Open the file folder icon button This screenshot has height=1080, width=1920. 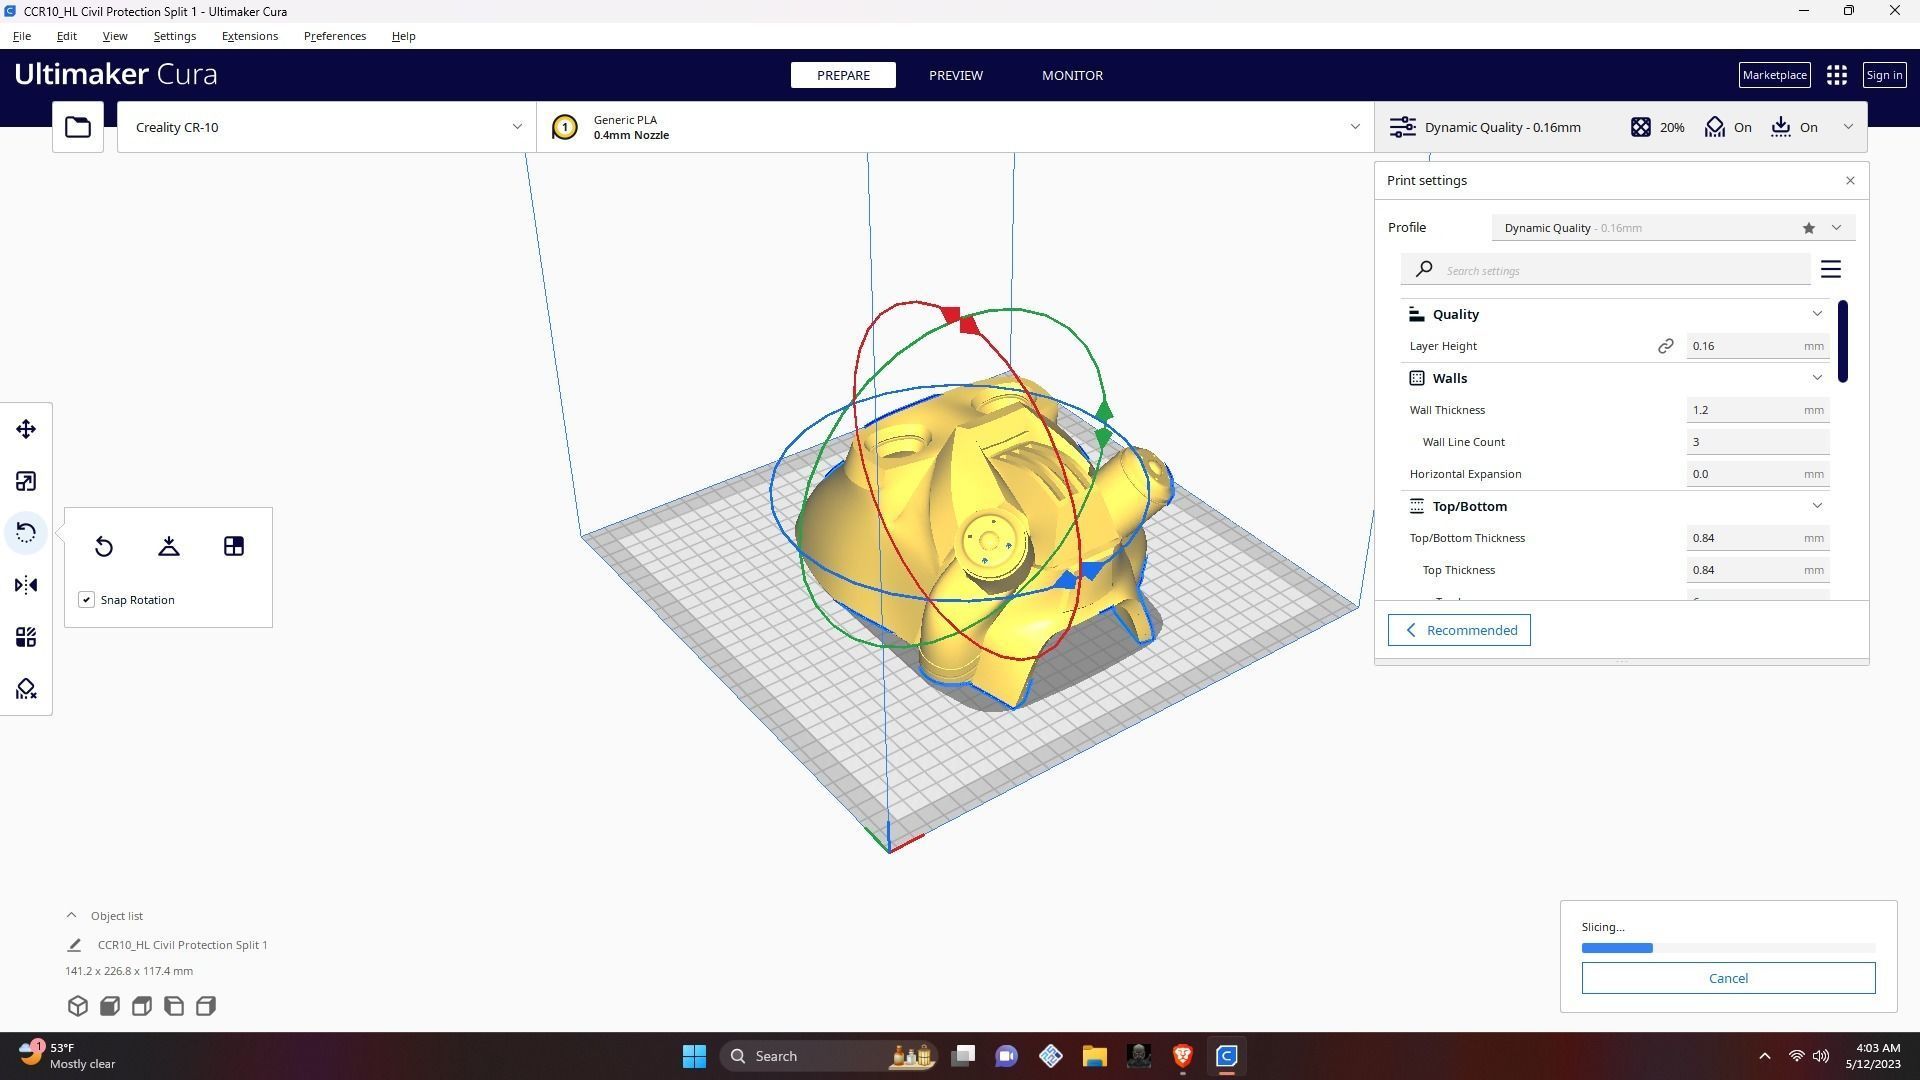pos(78,127)
